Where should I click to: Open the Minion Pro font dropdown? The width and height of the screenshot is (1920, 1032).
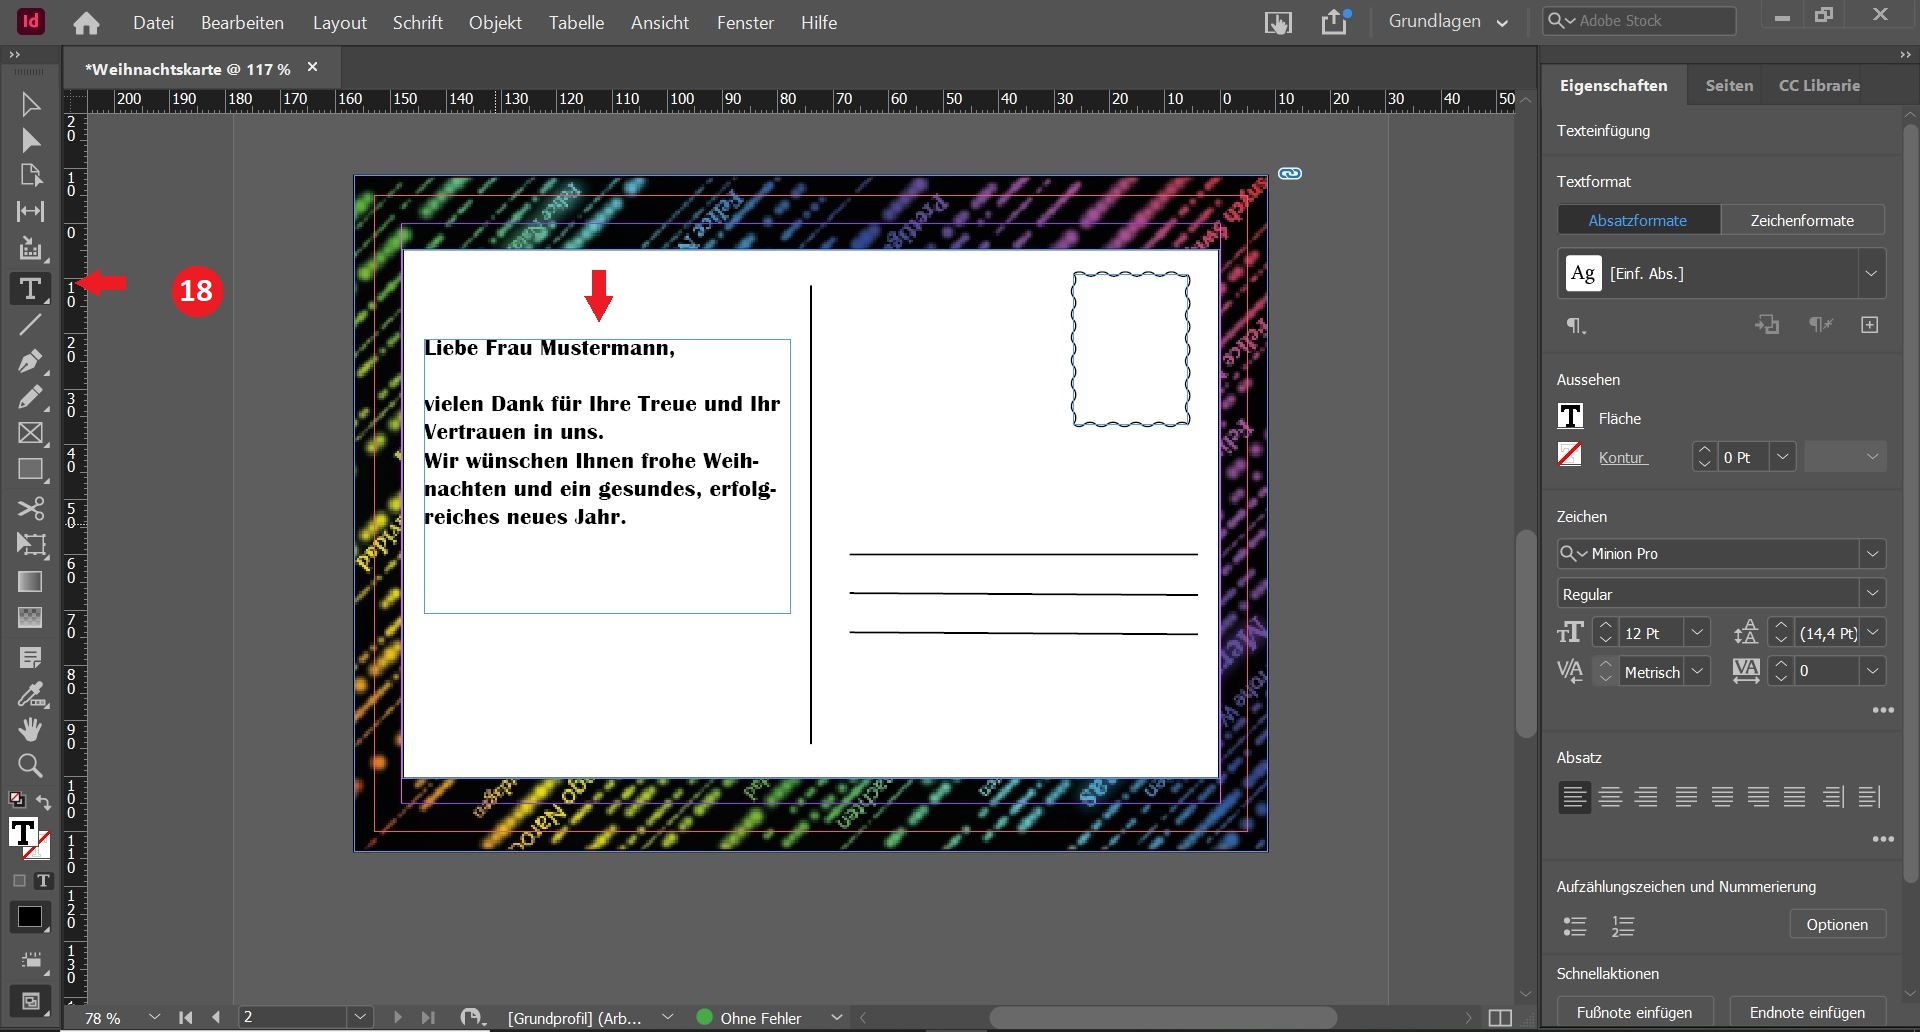click(x=1872, y=553)
